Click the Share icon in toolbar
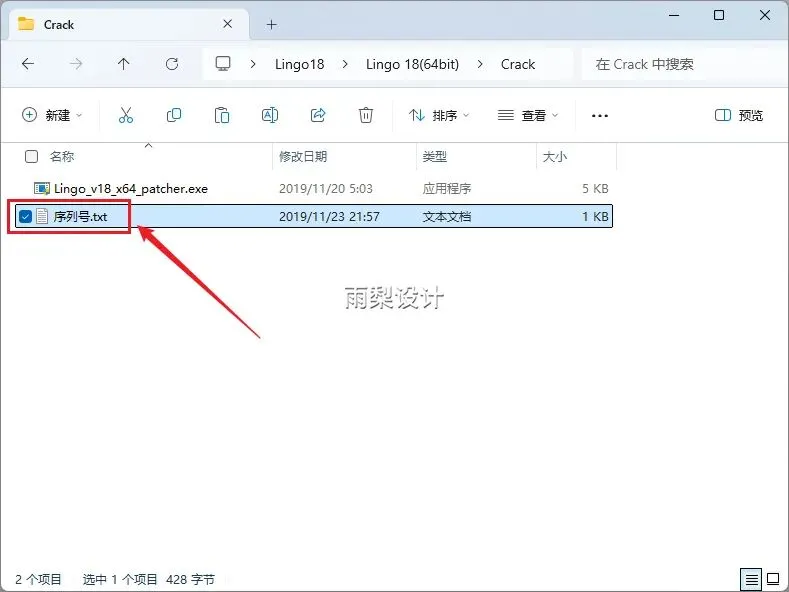This screenshot has height=592, width=789. [x=318, y=115]
